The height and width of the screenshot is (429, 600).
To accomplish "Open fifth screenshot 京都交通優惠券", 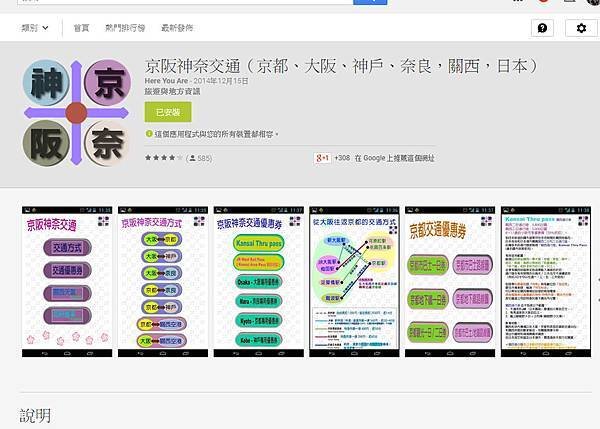I will click(x=450, y=282).
